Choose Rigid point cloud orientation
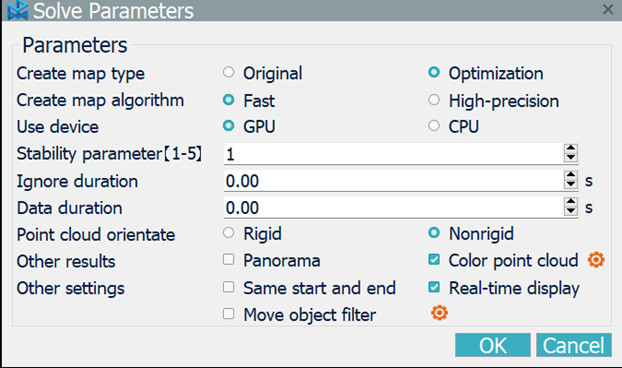This screenshot has height=368, width=622. pos(228,233)
